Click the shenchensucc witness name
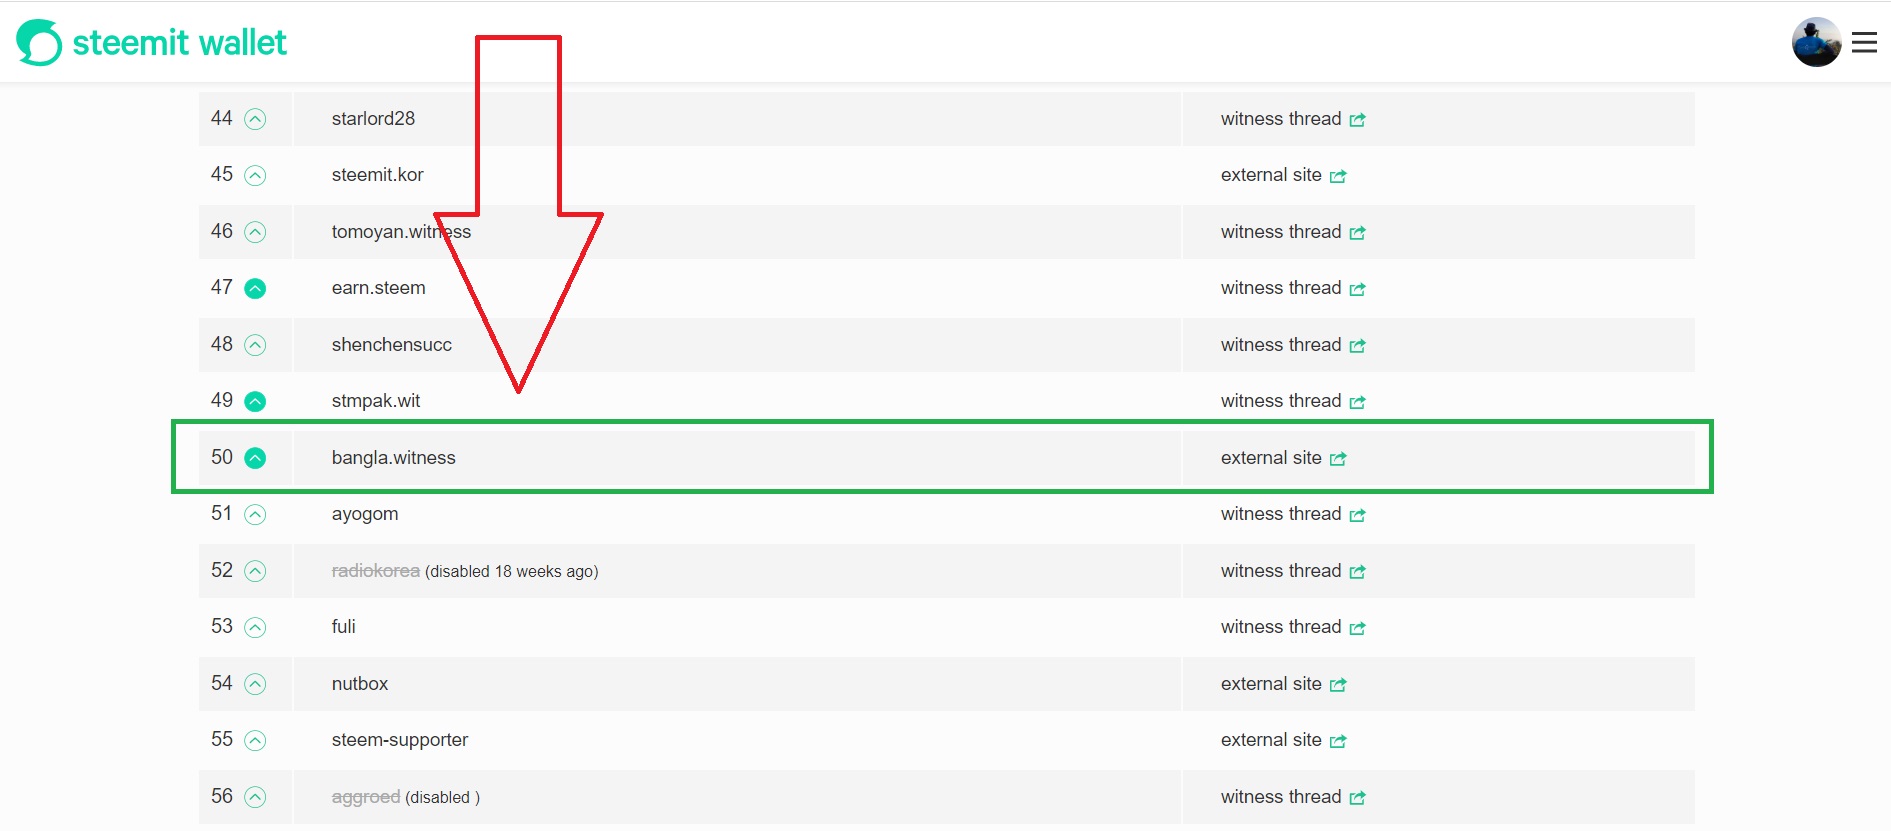This screenshot has width=1891, height=831. click(x=392, y=345)
